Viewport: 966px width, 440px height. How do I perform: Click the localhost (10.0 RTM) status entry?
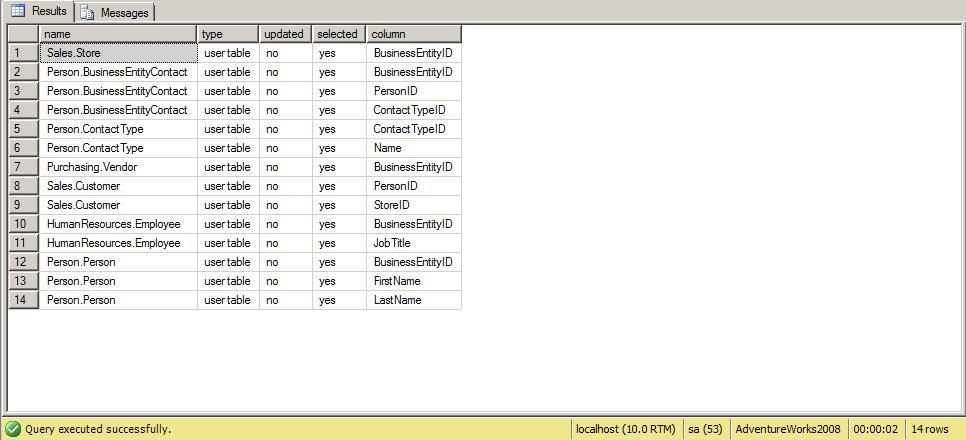626,429
